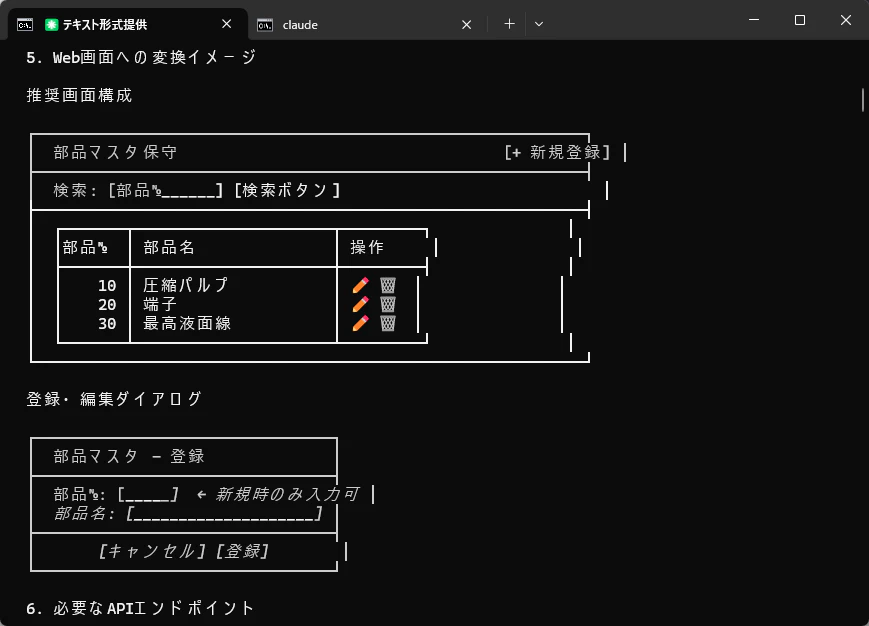Viewport: 869px width, 626px height.
Task: Click the 最高液面線 cell text
Action: (187, 322)
